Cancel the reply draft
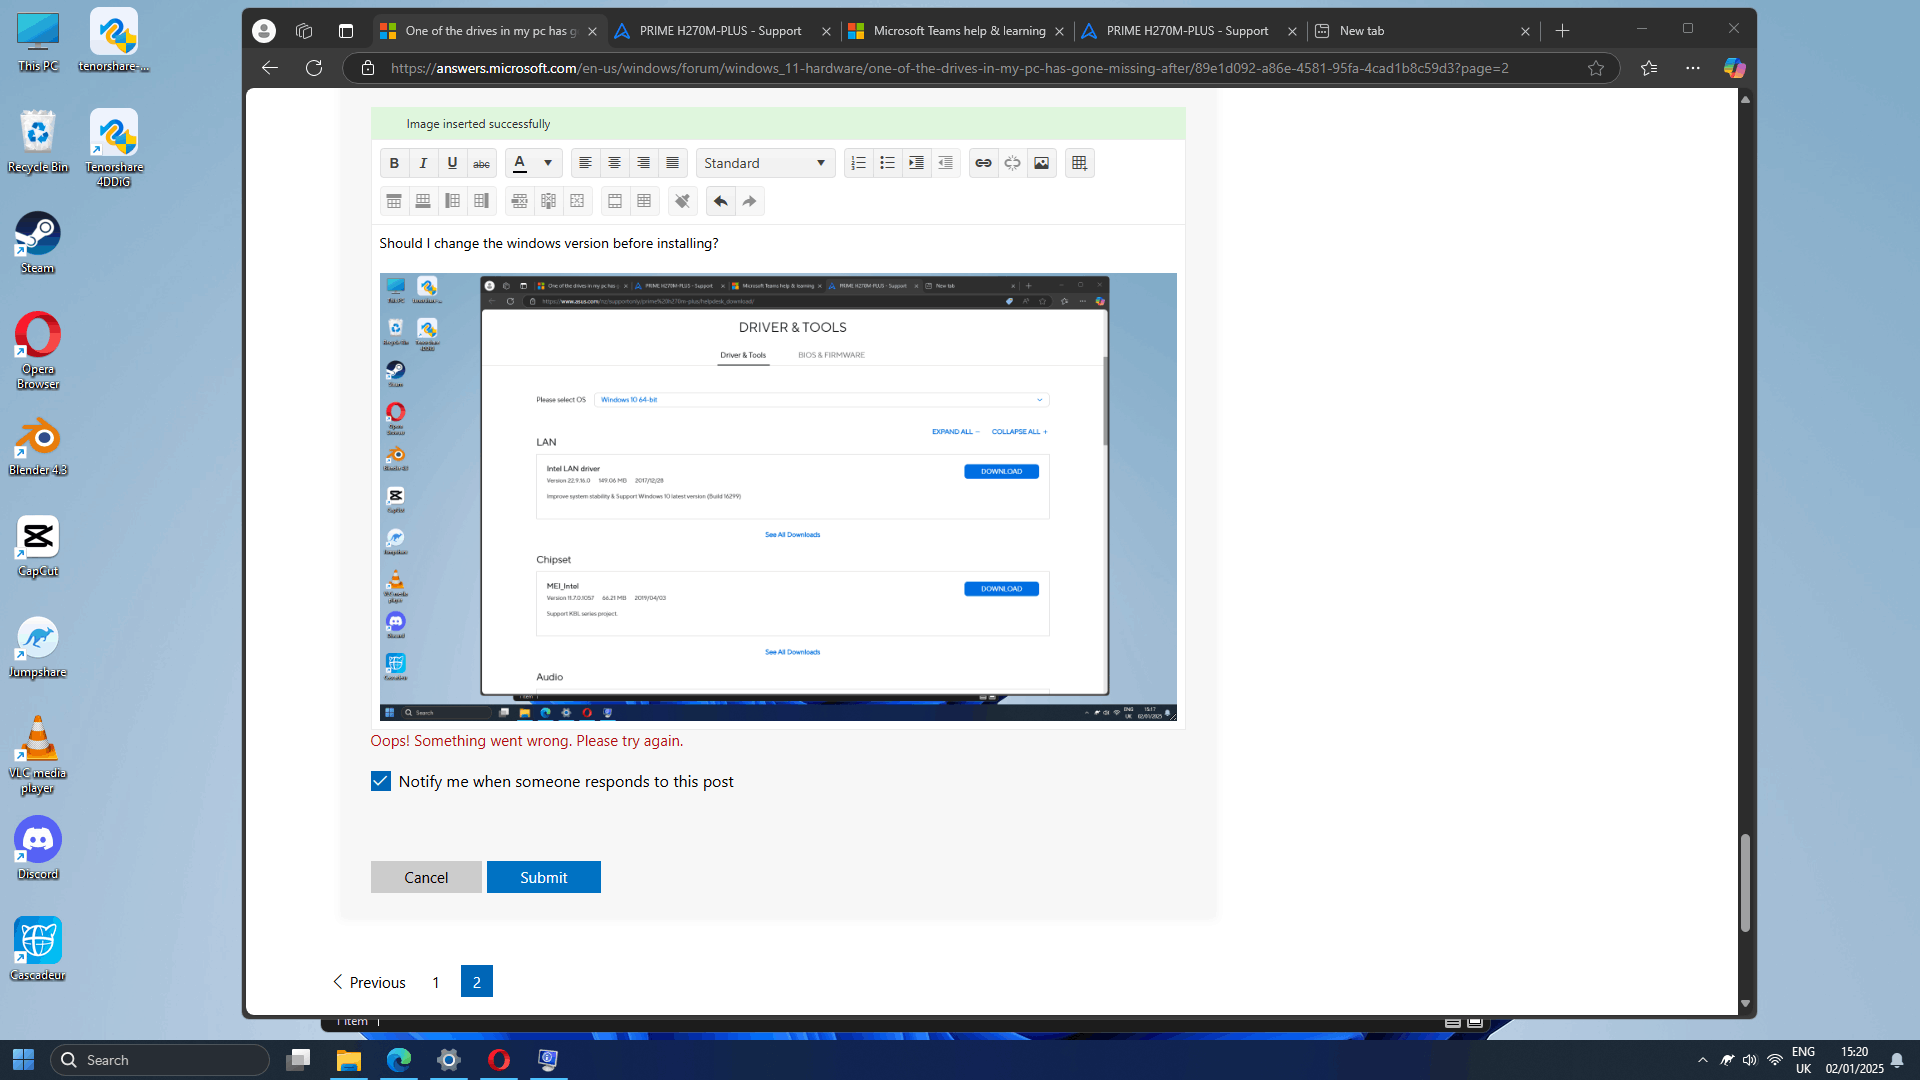1920x1080 pixels. click(x=426, y=877)
